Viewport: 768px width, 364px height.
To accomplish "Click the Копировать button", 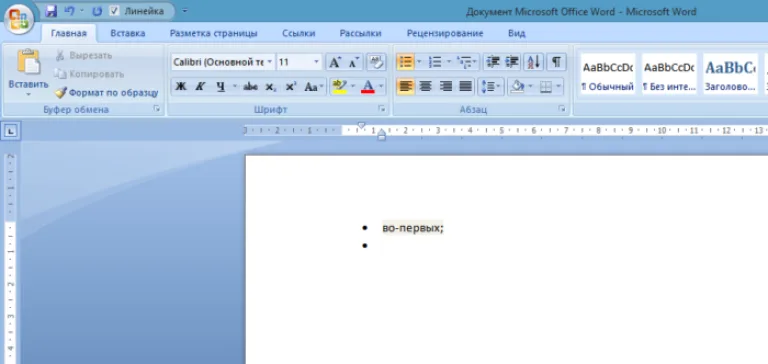I will (89, 74).
